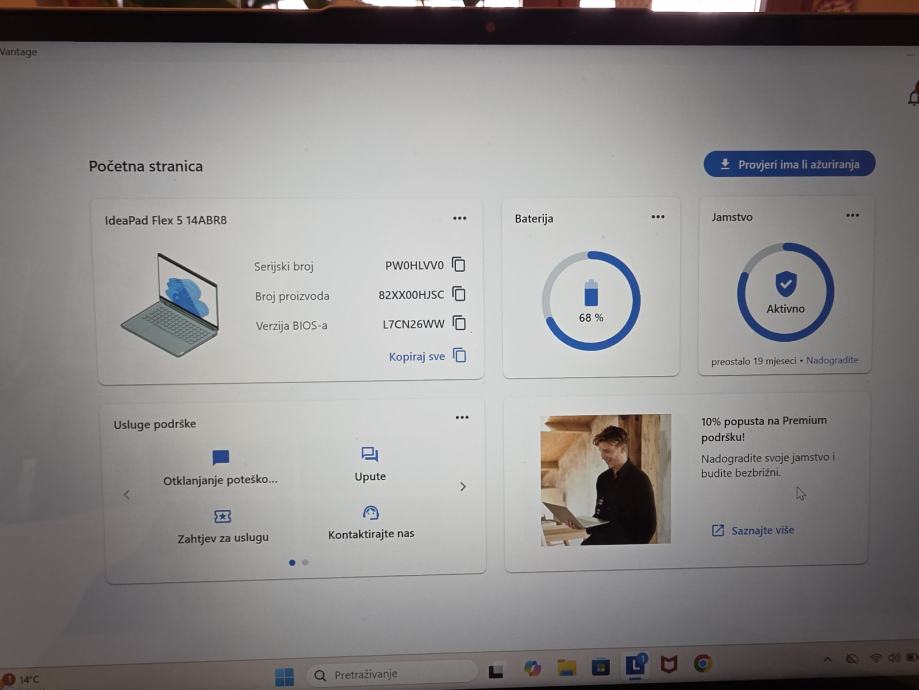Viewport: 919px width, 690px height.
Task: Click the Nadogradite warranty link
Action: tap(832, 360)
